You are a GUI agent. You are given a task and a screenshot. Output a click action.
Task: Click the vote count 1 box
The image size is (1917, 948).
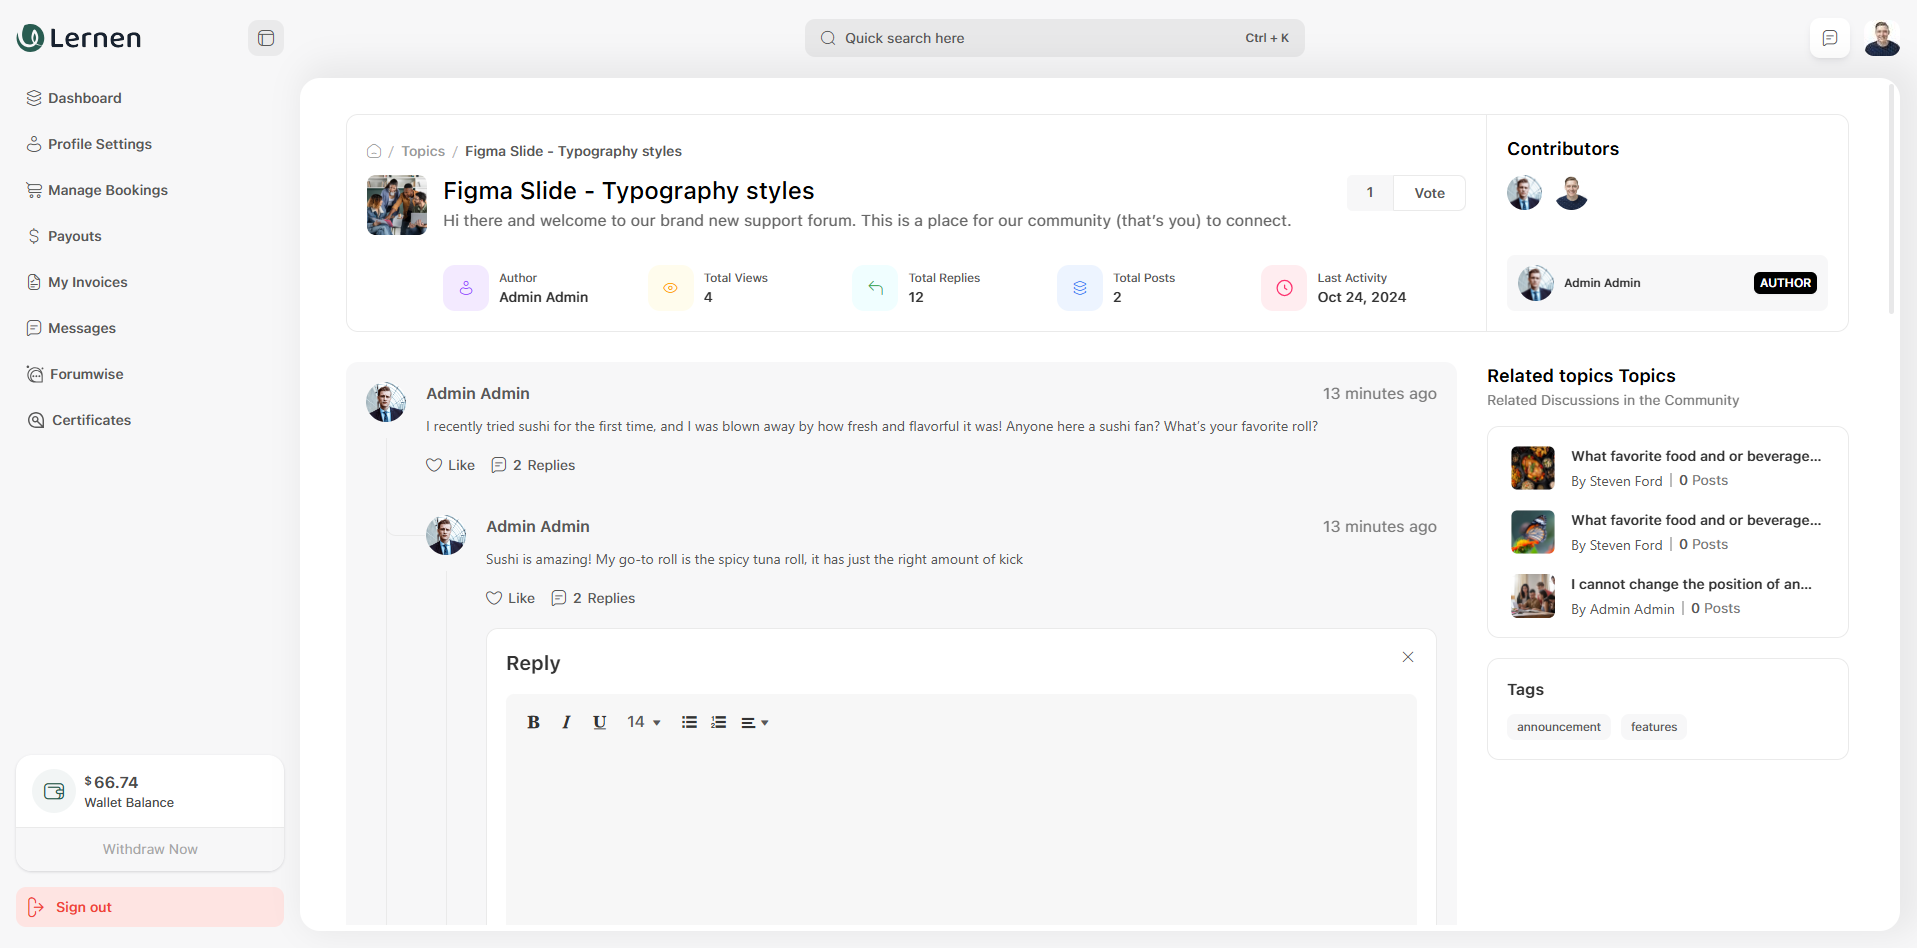1370,193
